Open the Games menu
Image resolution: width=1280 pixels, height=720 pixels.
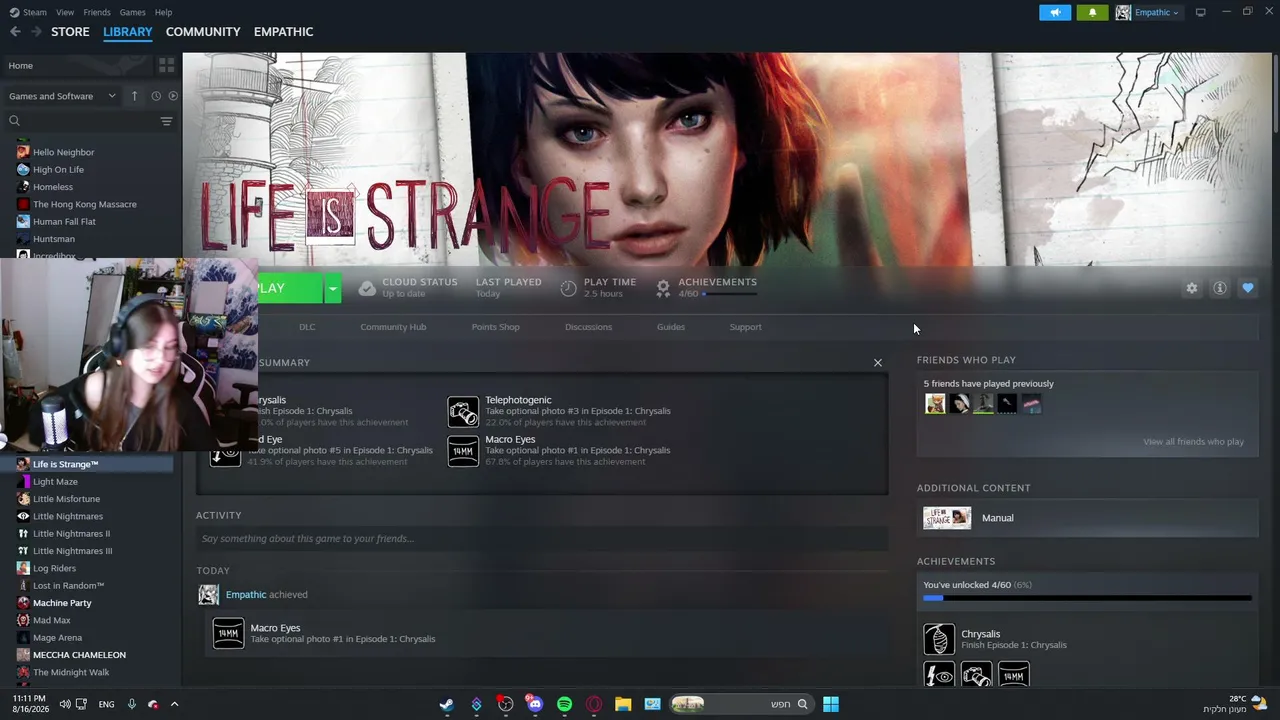132,12
